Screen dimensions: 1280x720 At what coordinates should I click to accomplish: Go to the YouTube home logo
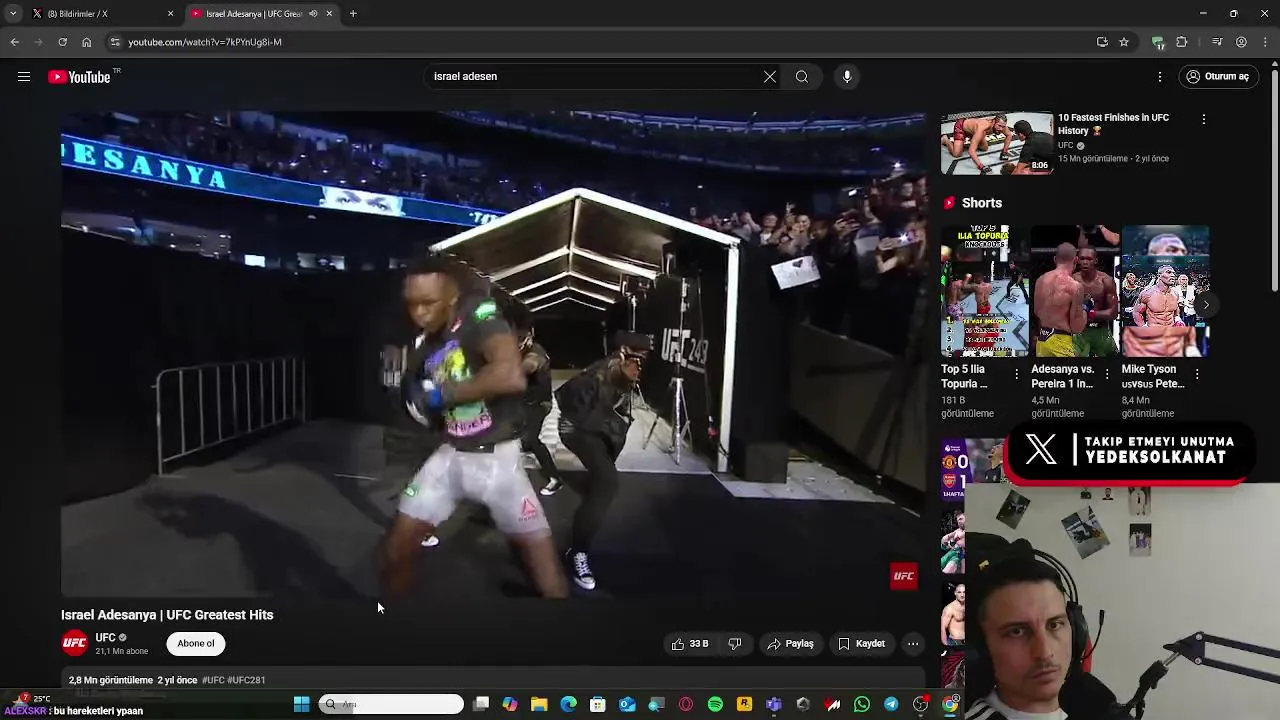point(80,77)
